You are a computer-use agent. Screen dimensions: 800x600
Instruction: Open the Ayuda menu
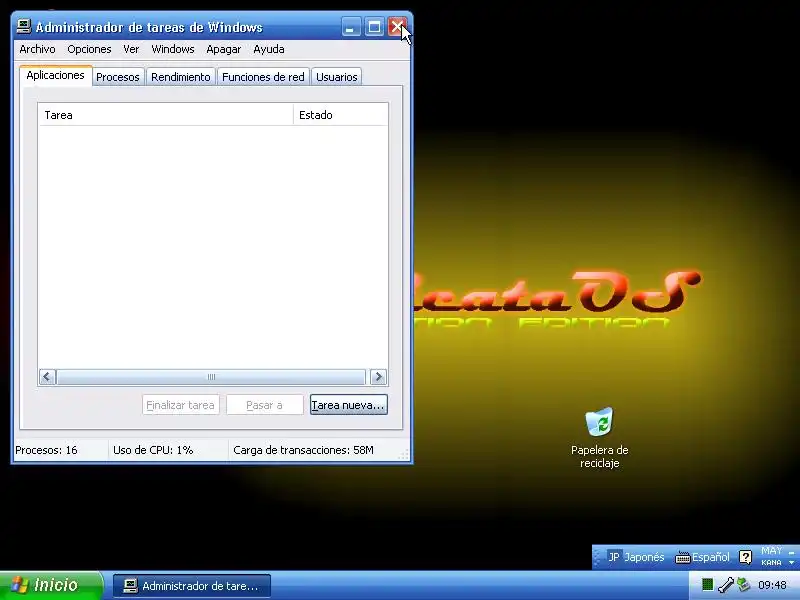[269, 49]
